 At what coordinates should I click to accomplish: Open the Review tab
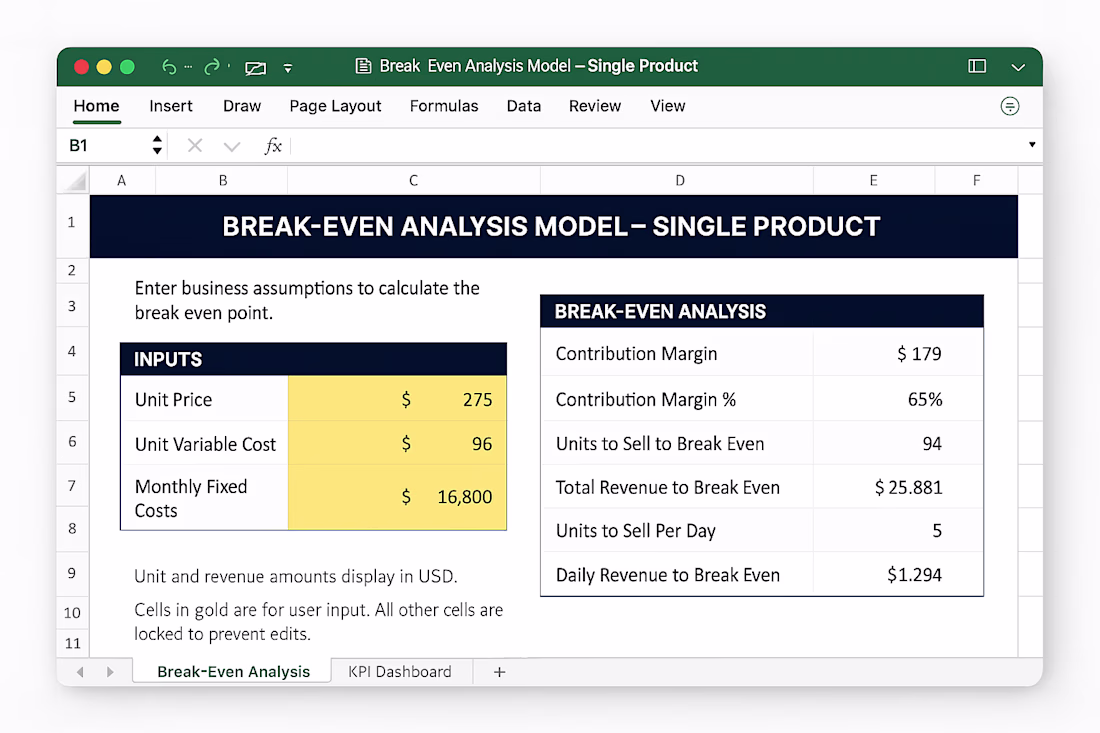pyautogui.click(x=595, y=106)
